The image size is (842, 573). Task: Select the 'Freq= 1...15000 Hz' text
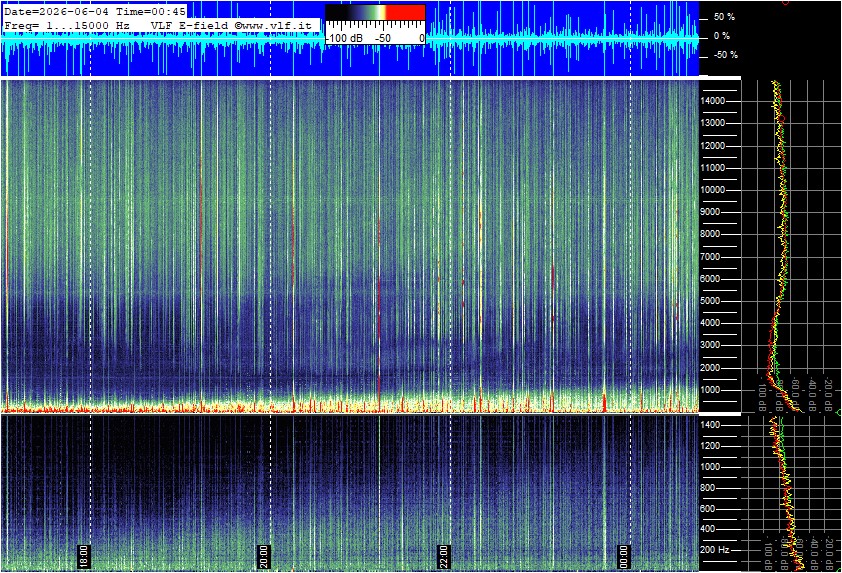tap(67, 25)
